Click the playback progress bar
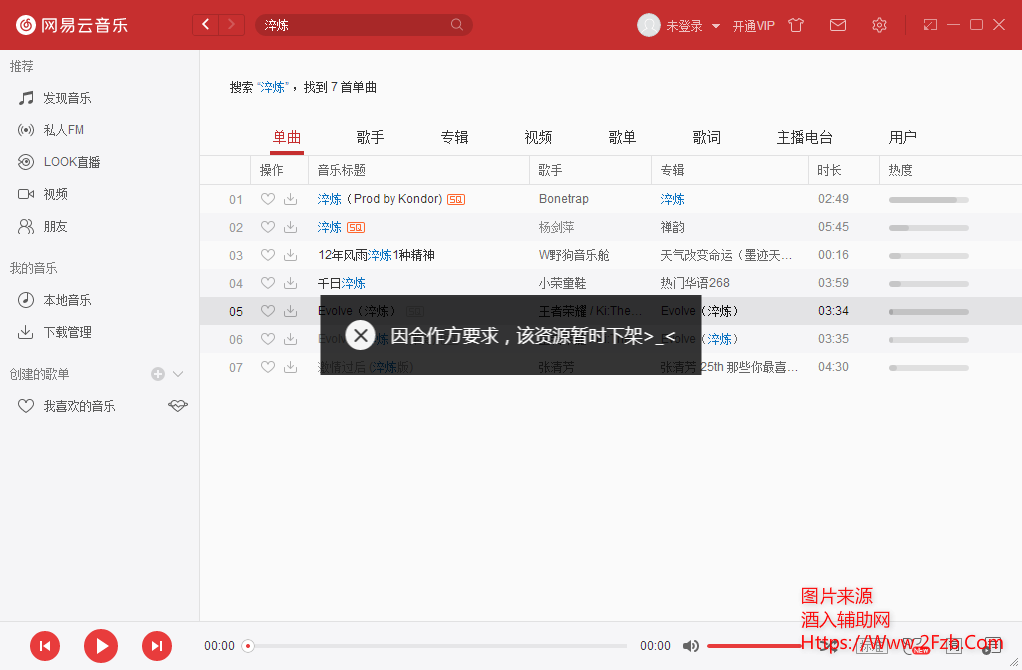Screen dimensions: 1022x670 tap(440, 646)
